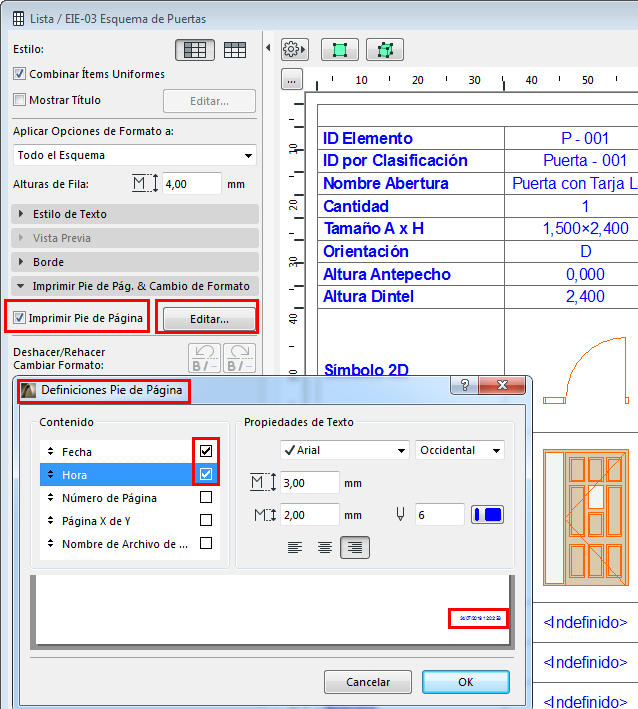Align footer text to the left

(x=295, y=548)
